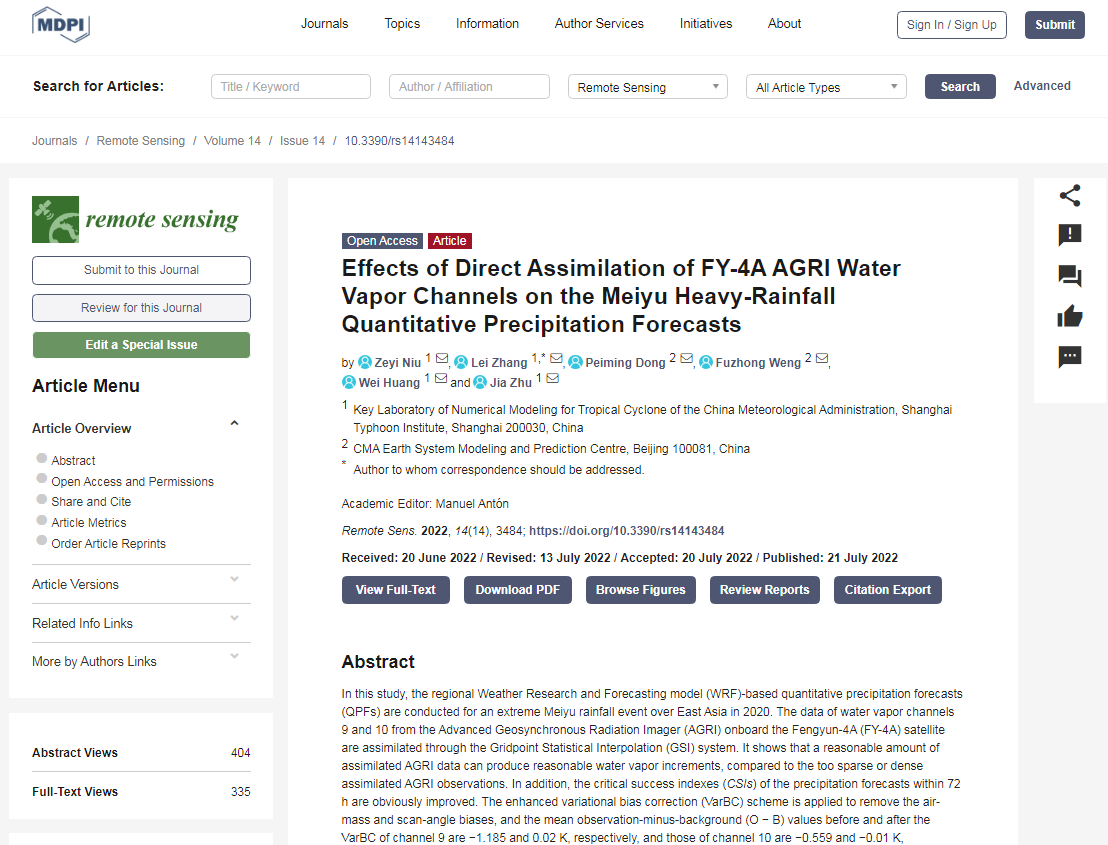Click the Remote Sensing journal logo
Viewport: 1108px width, 845px height.
pos(136,219)
